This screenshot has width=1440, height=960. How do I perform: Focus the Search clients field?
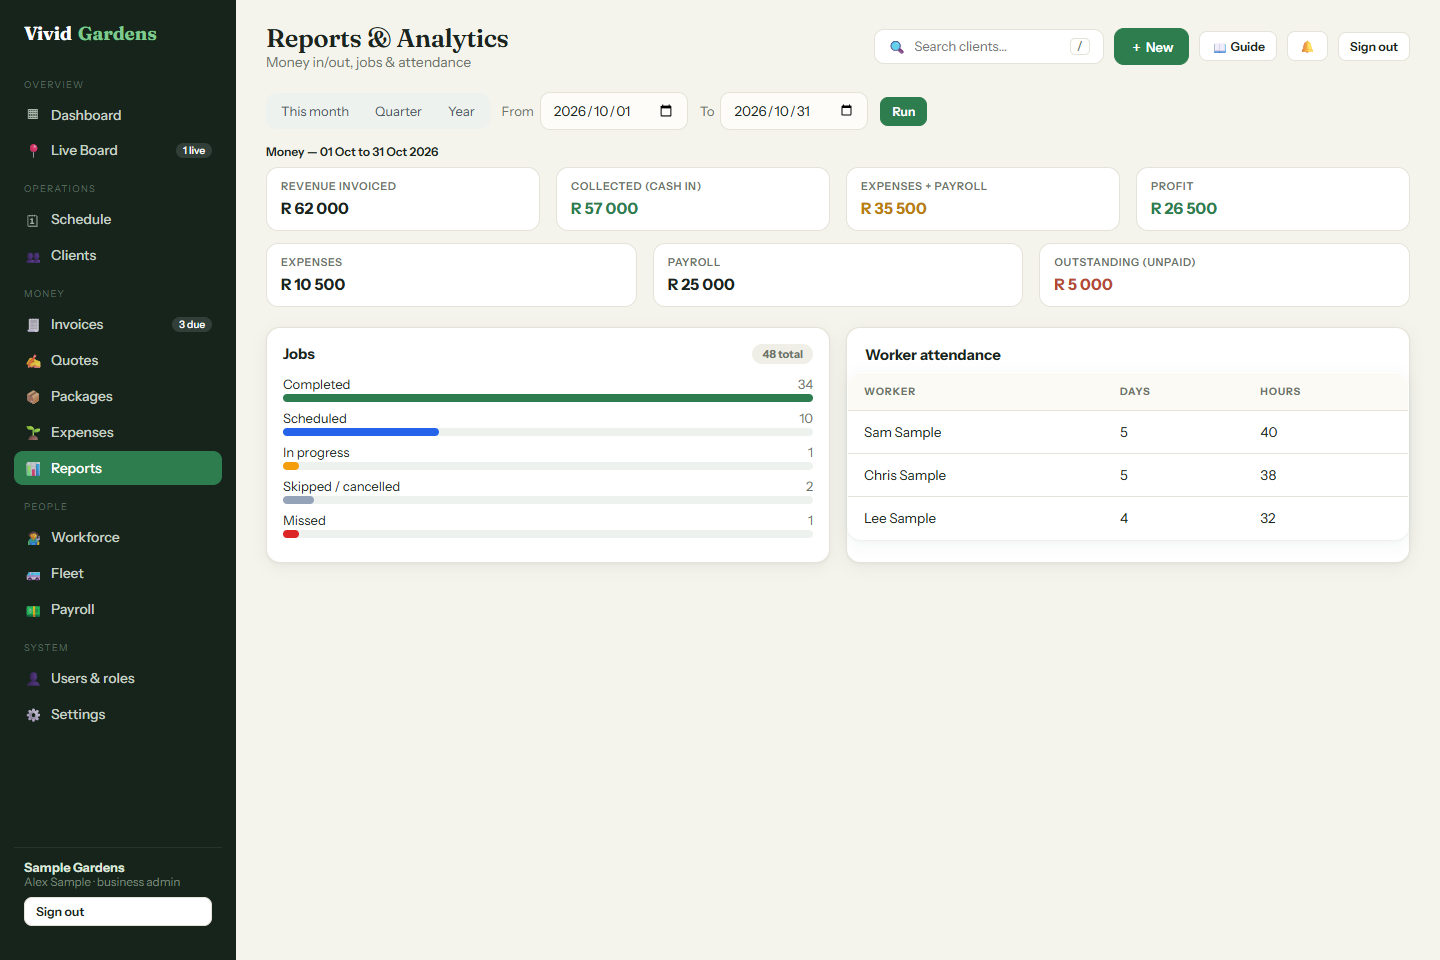(988, 47)
